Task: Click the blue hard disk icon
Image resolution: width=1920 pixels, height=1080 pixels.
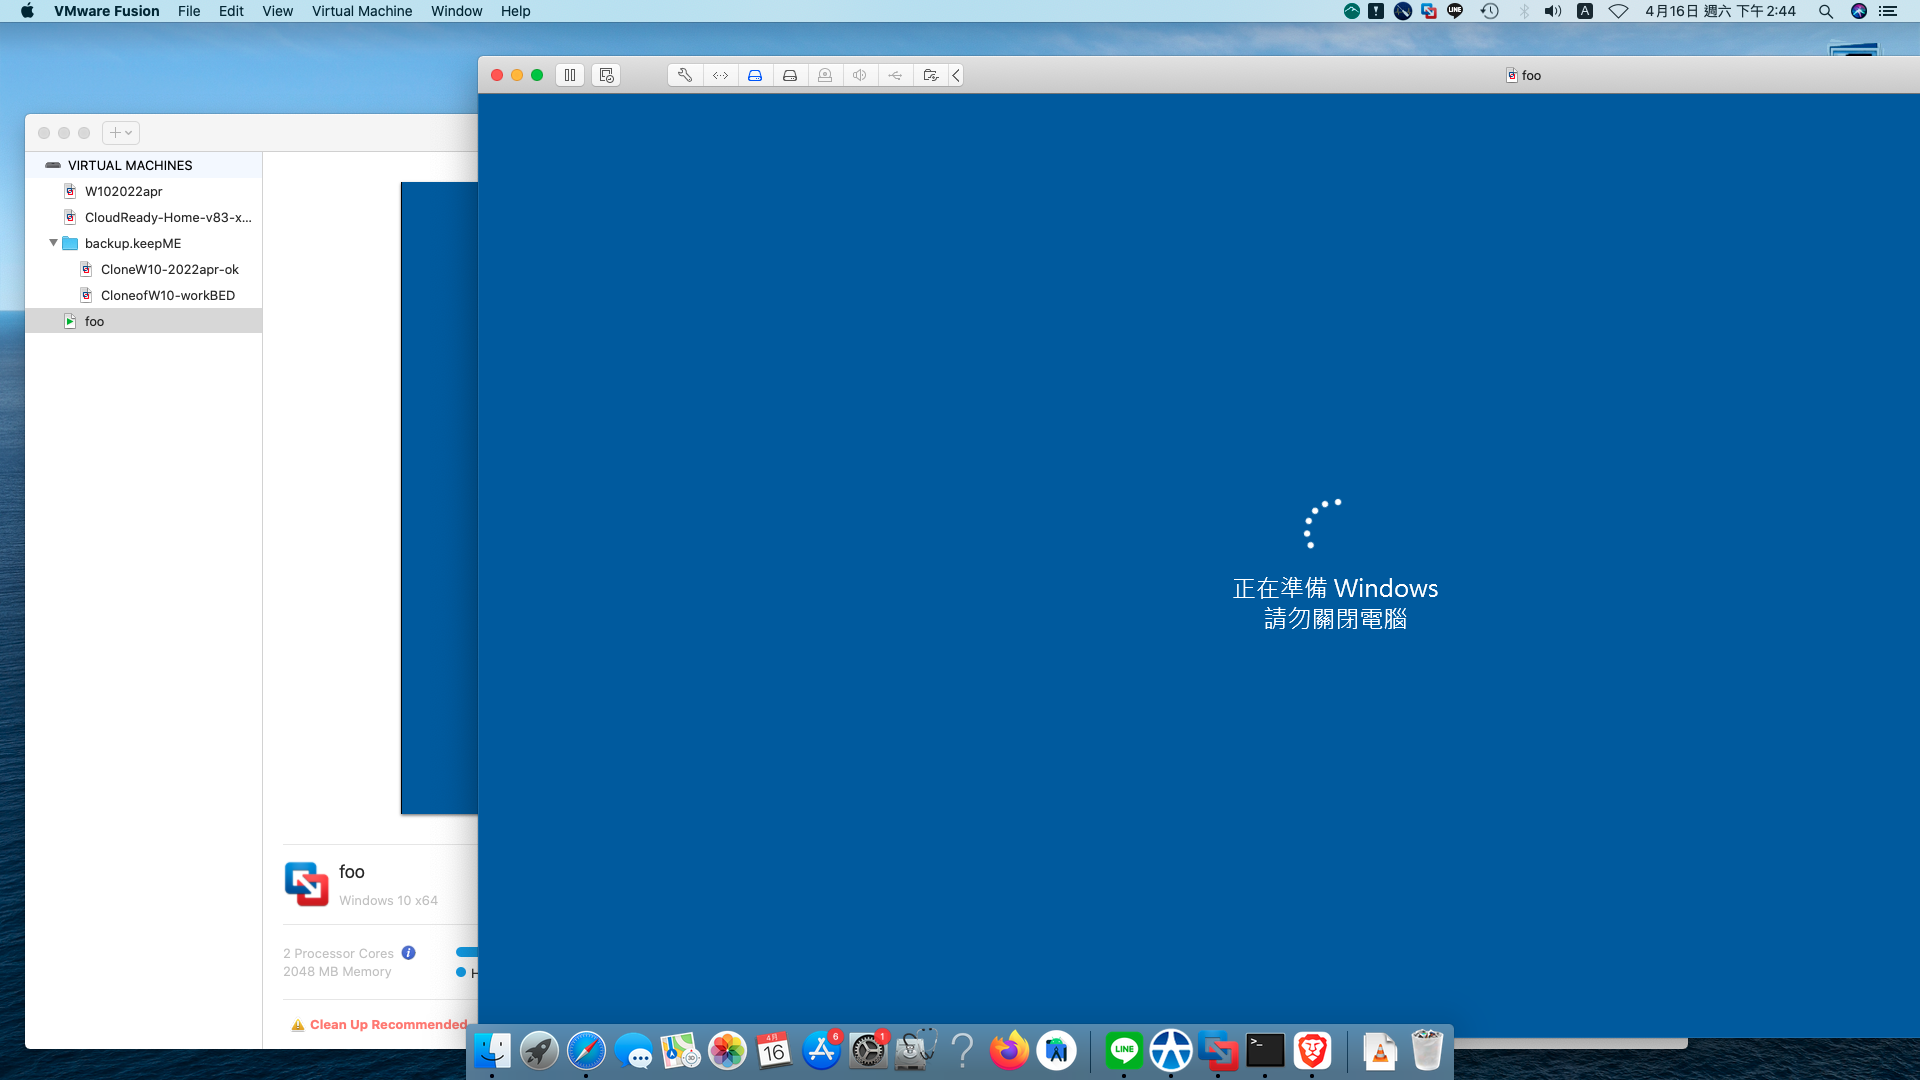Action: coord(755,75)
